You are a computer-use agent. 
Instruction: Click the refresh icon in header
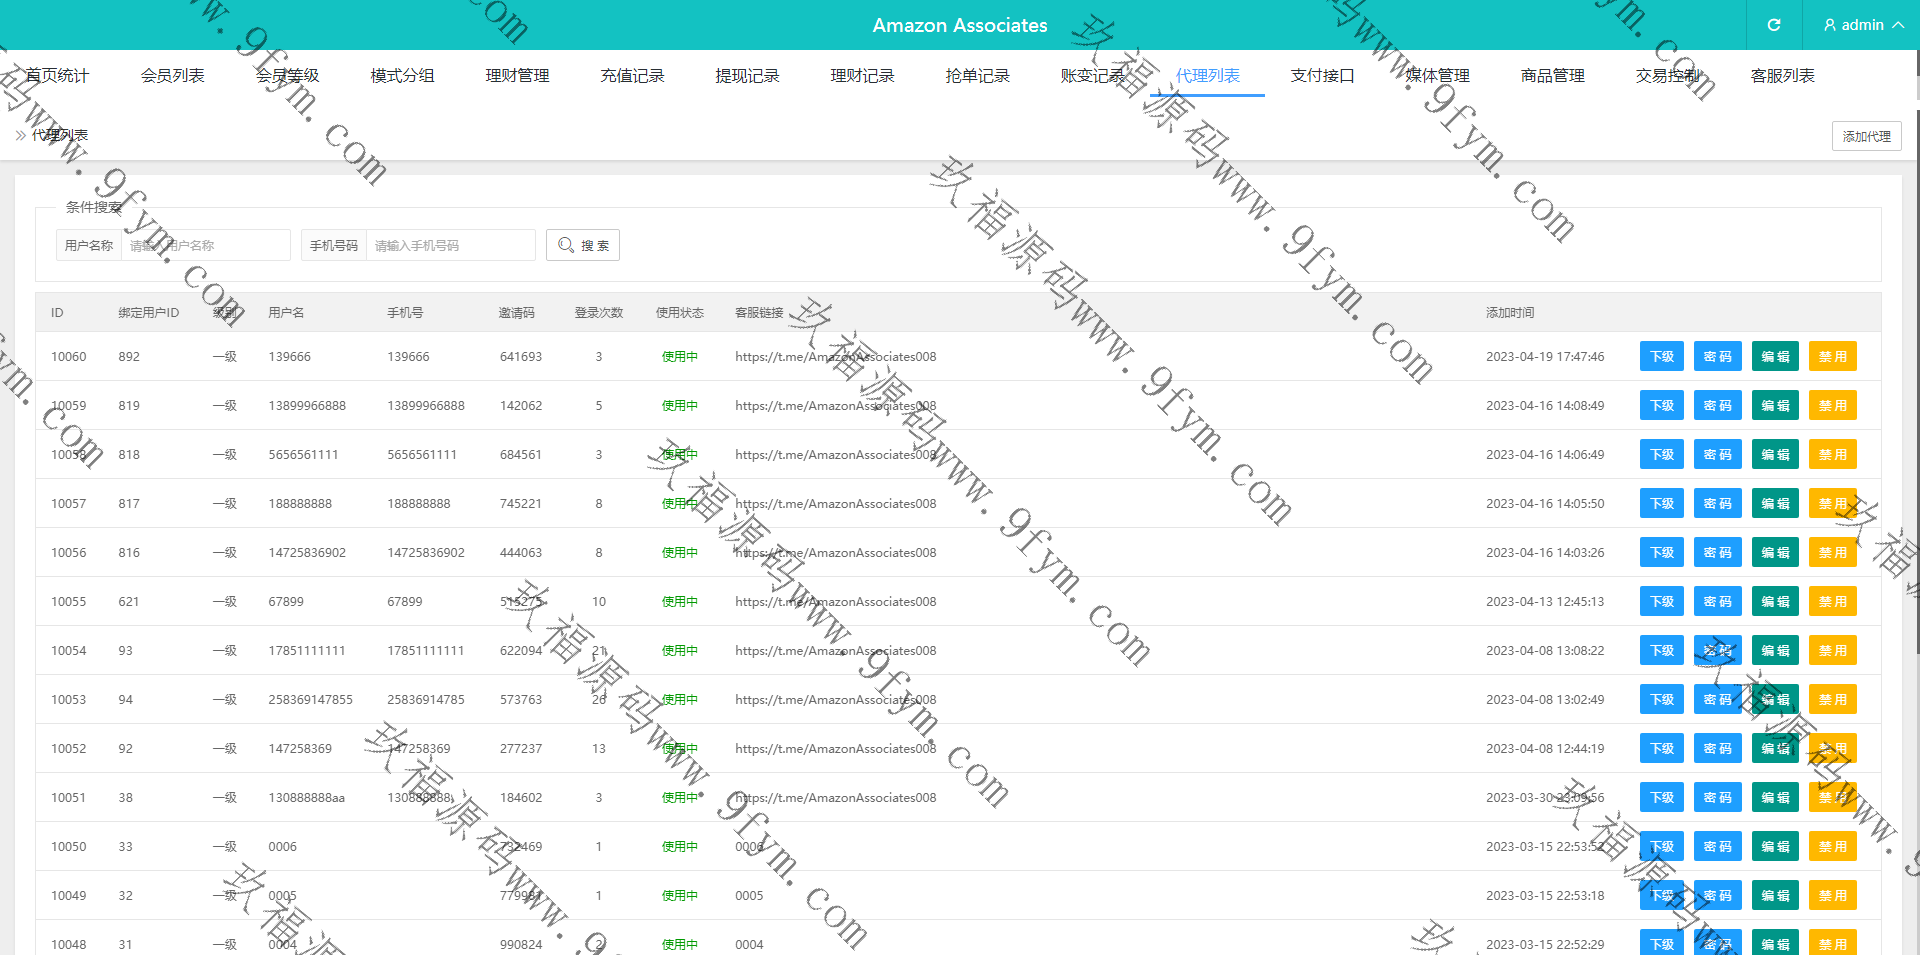(1773, 25)
